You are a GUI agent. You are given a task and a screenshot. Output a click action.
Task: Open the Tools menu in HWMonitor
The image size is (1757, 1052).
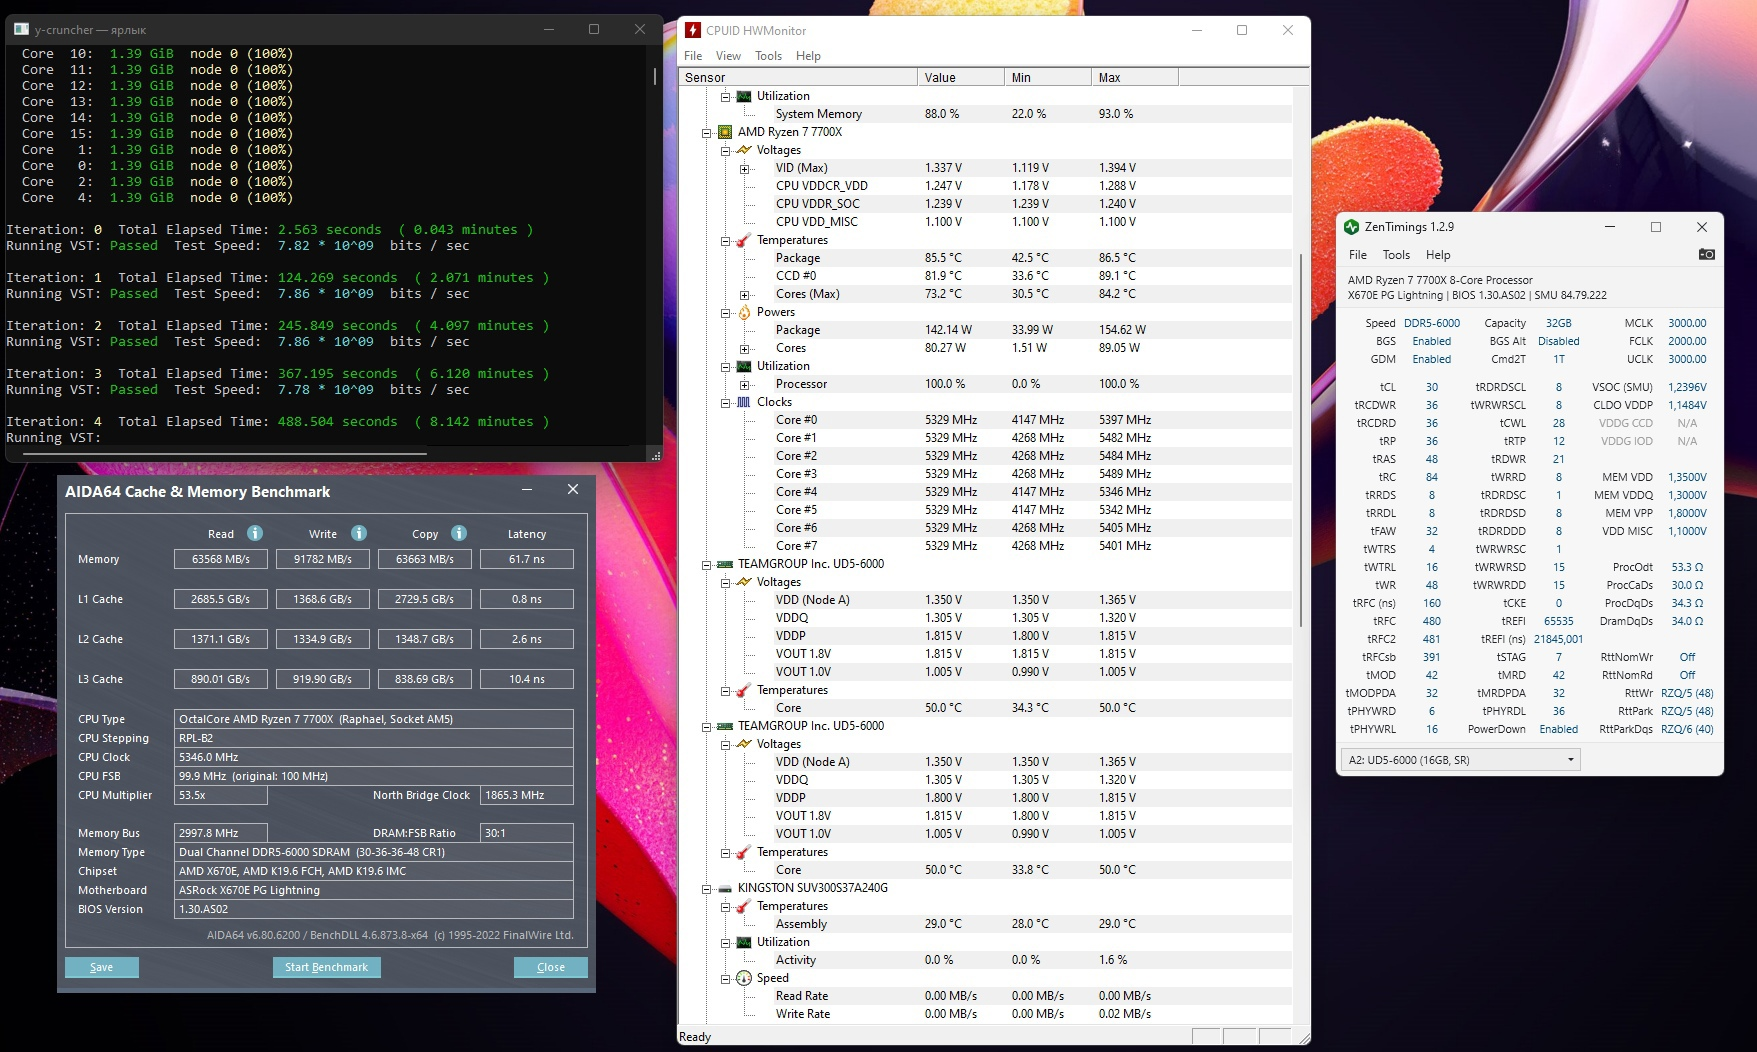(768, 56)
